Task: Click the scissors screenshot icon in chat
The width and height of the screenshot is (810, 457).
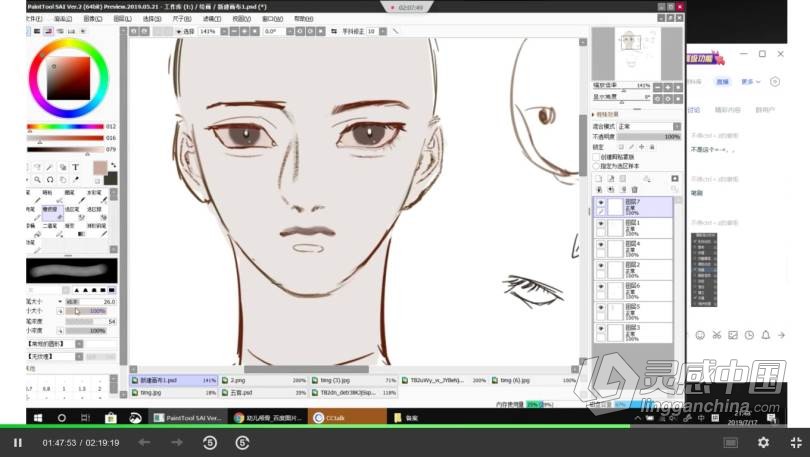Action: pos(716,335)
